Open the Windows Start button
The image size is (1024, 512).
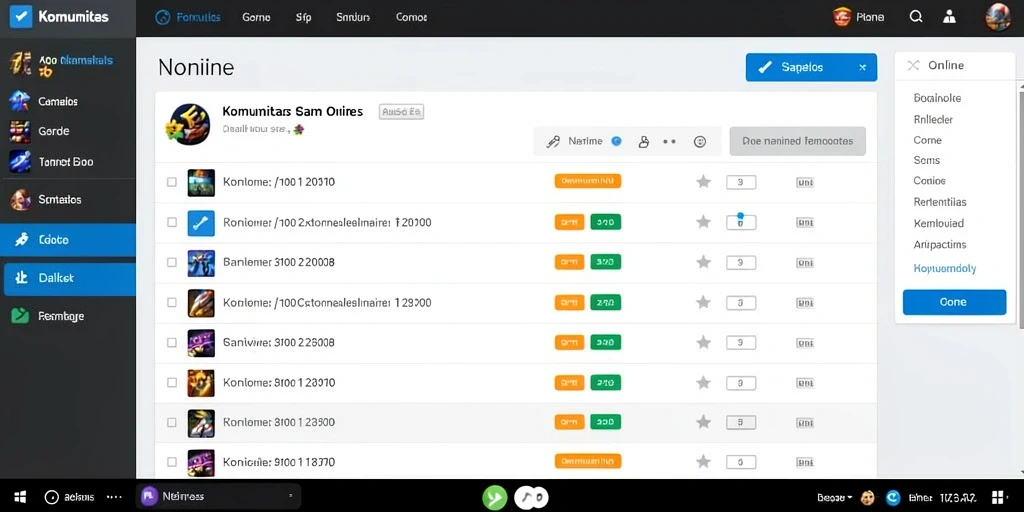click(x=20, y=497)
